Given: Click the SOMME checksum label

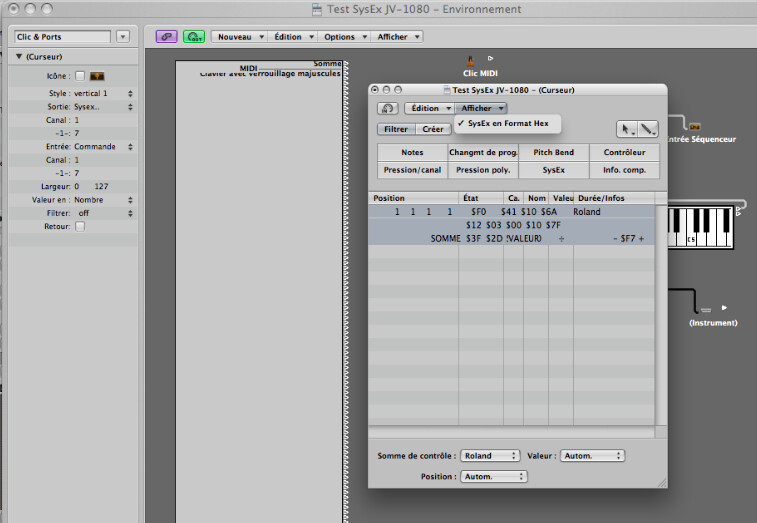Looking at the screenshot, I should (x=446, y=239).
